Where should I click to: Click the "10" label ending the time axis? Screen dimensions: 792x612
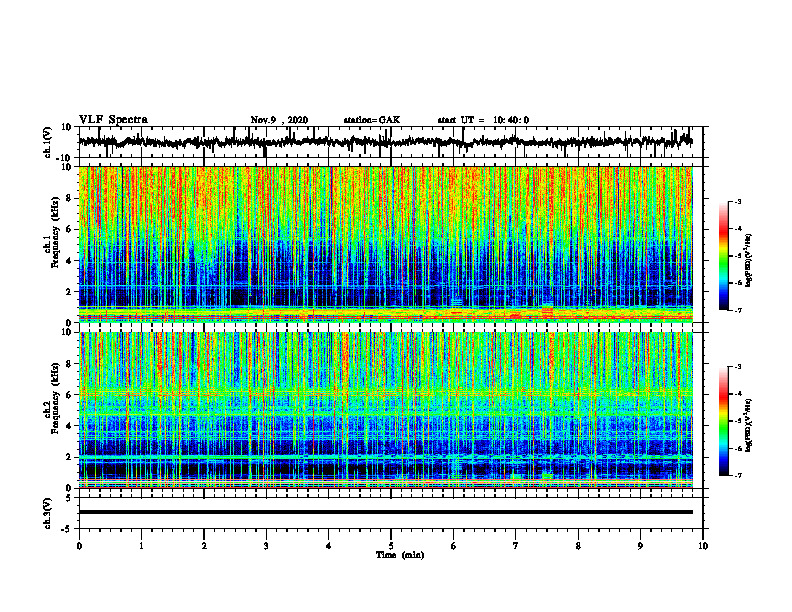pos(703,546)
